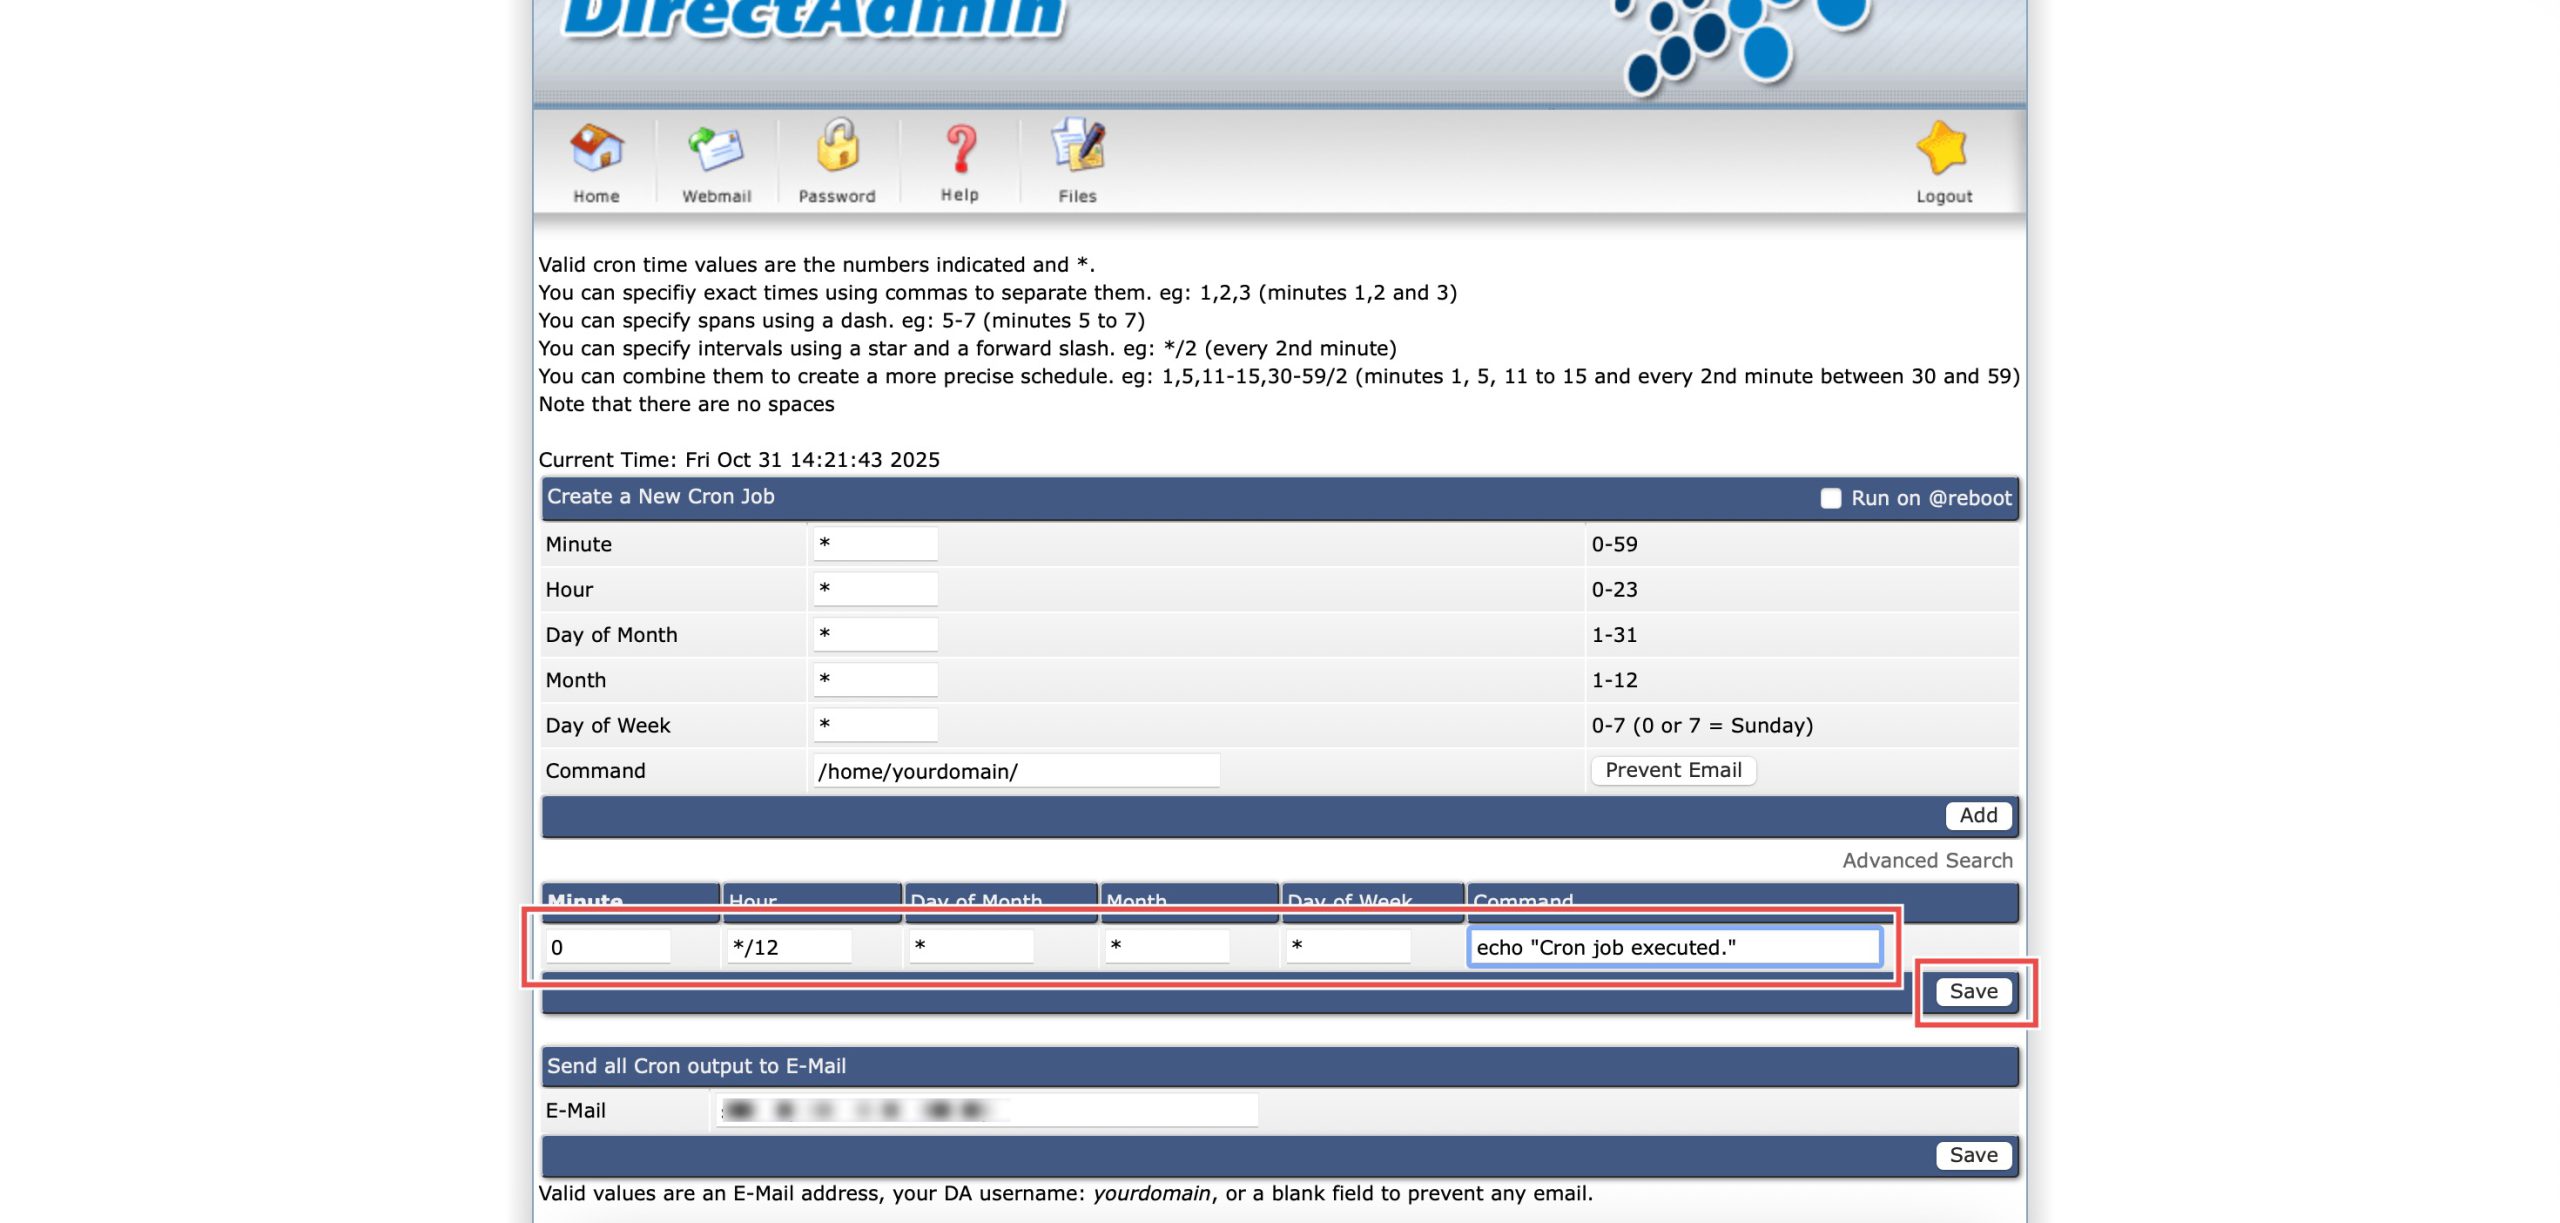Screen dimensions: 2560x1223
Task: Enable the Run on @reboot checkbox
Action: coord(1830,498)
